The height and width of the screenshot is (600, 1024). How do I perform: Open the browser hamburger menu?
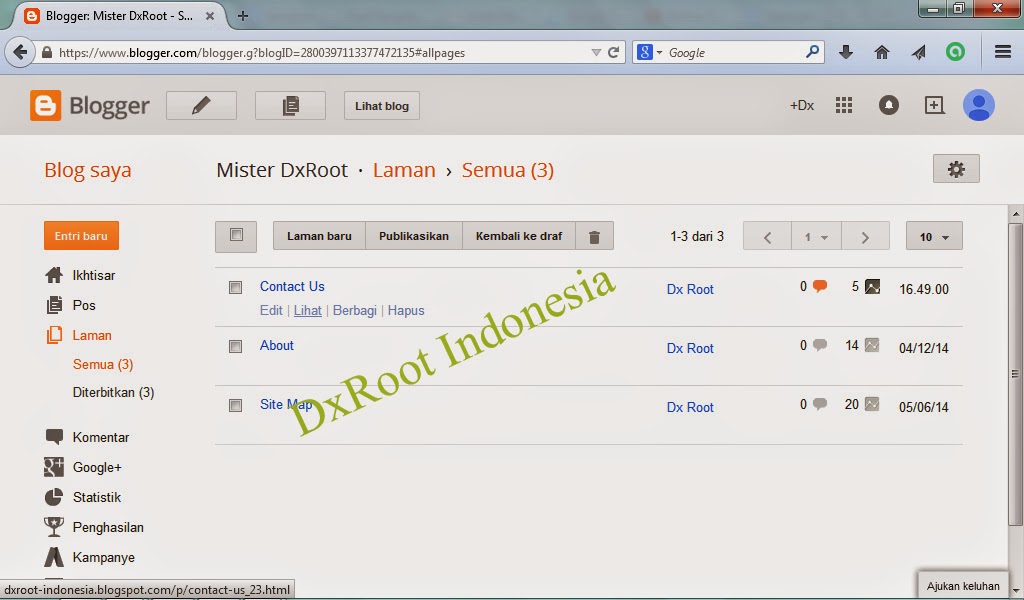click(1003, 52)
